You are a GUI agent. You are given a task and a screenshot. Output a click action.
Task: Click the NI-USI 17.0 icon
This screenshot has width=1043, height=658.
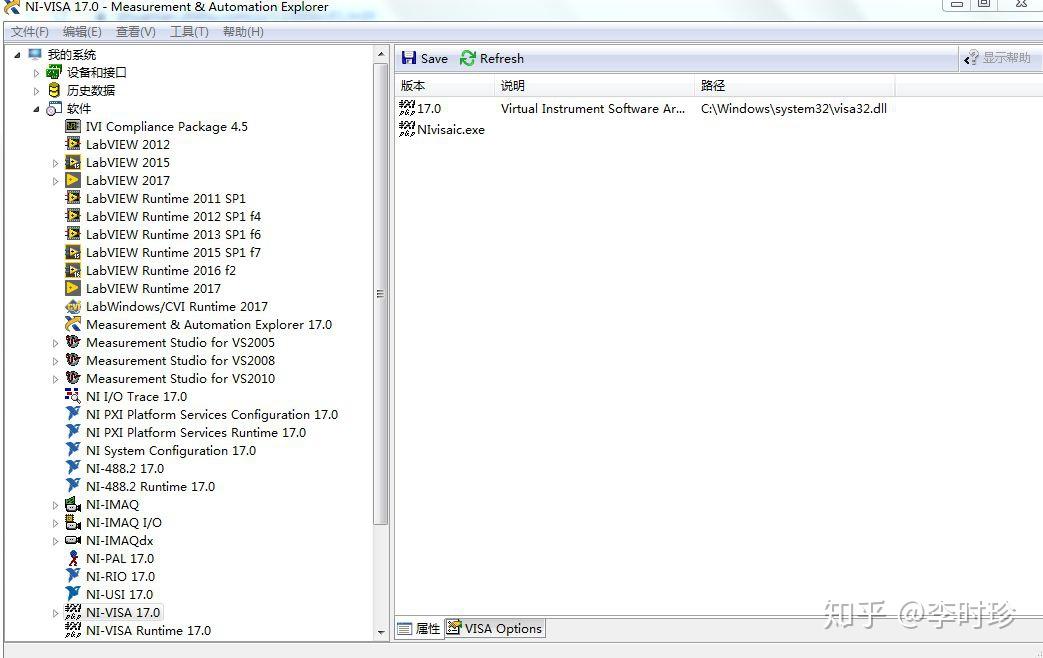coord(73,593)
